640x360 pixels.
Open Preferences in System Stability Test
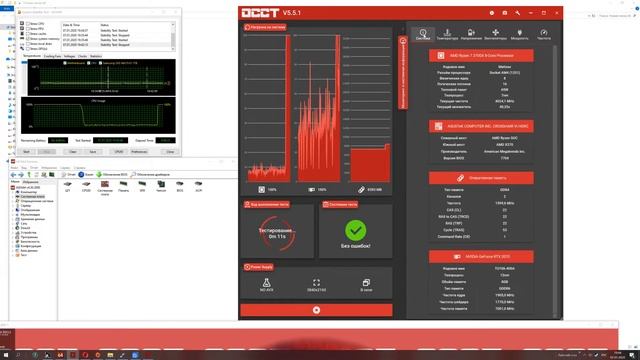tap(139, 152)
